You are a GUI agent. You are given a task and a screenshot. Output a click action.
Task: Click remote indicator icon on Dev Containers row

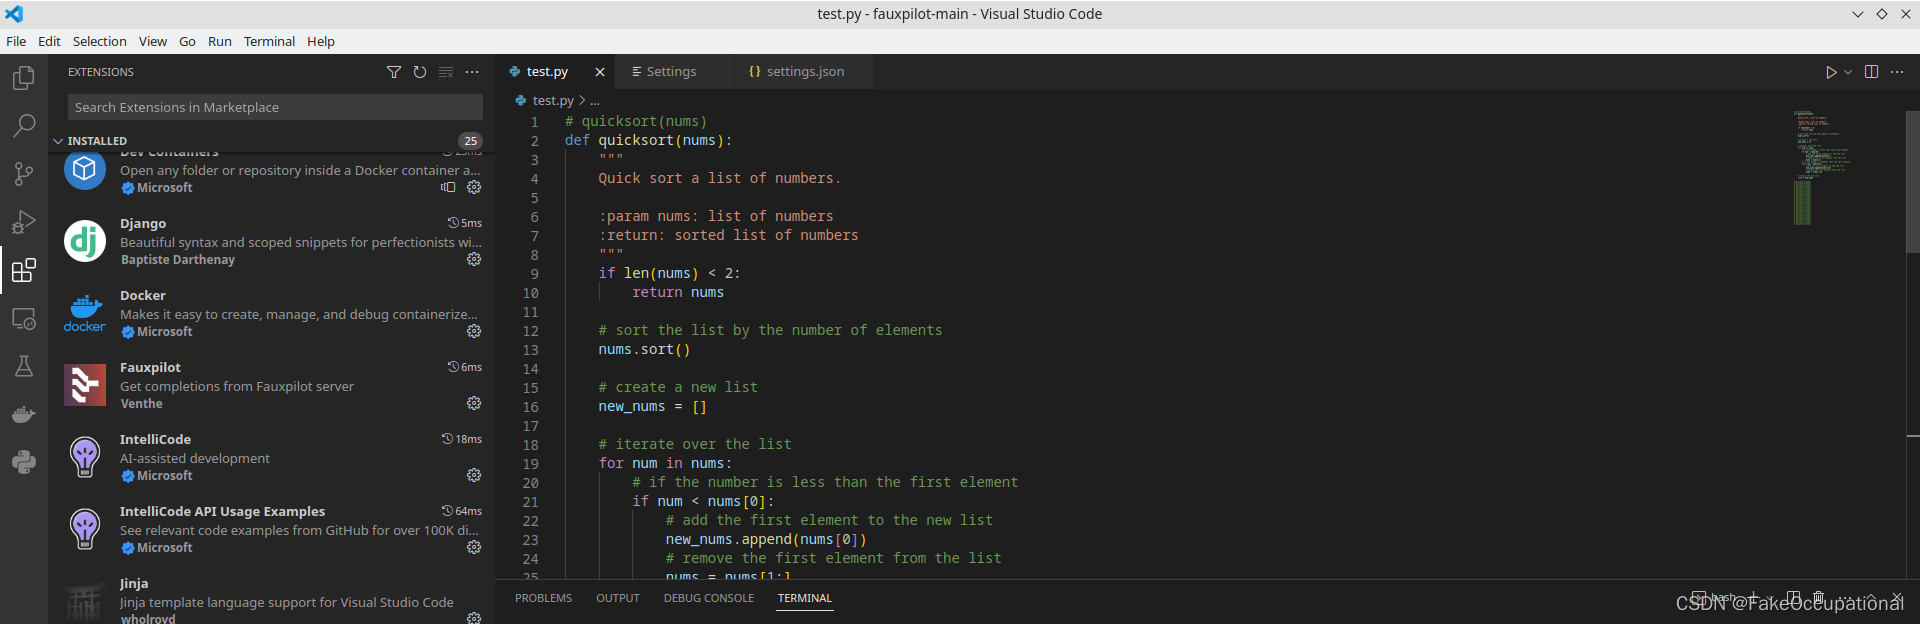click(x=448, y=187)
